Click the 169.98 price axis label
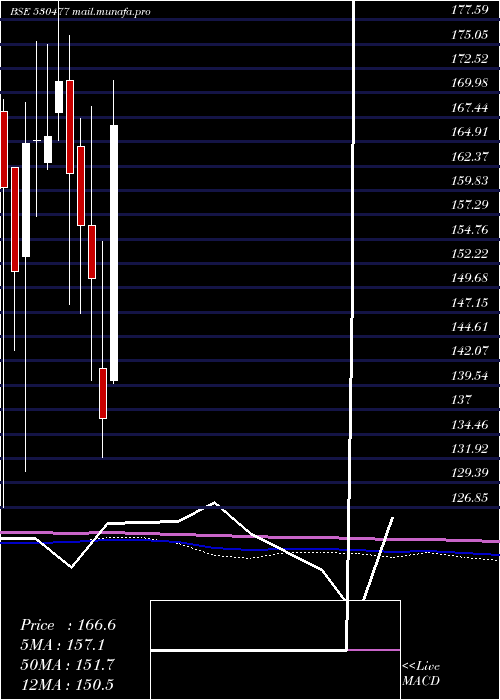 tap(470, 83)
